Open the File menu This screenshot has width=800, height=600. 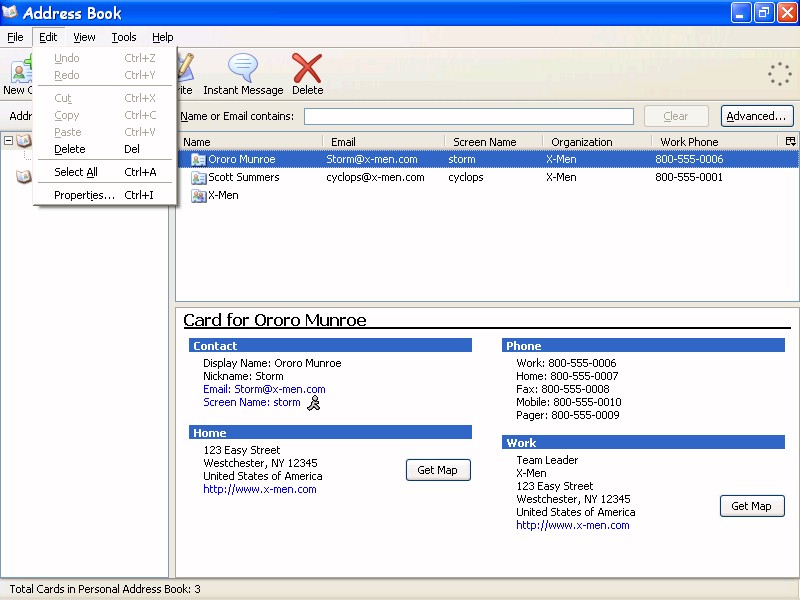coord(15,37)
